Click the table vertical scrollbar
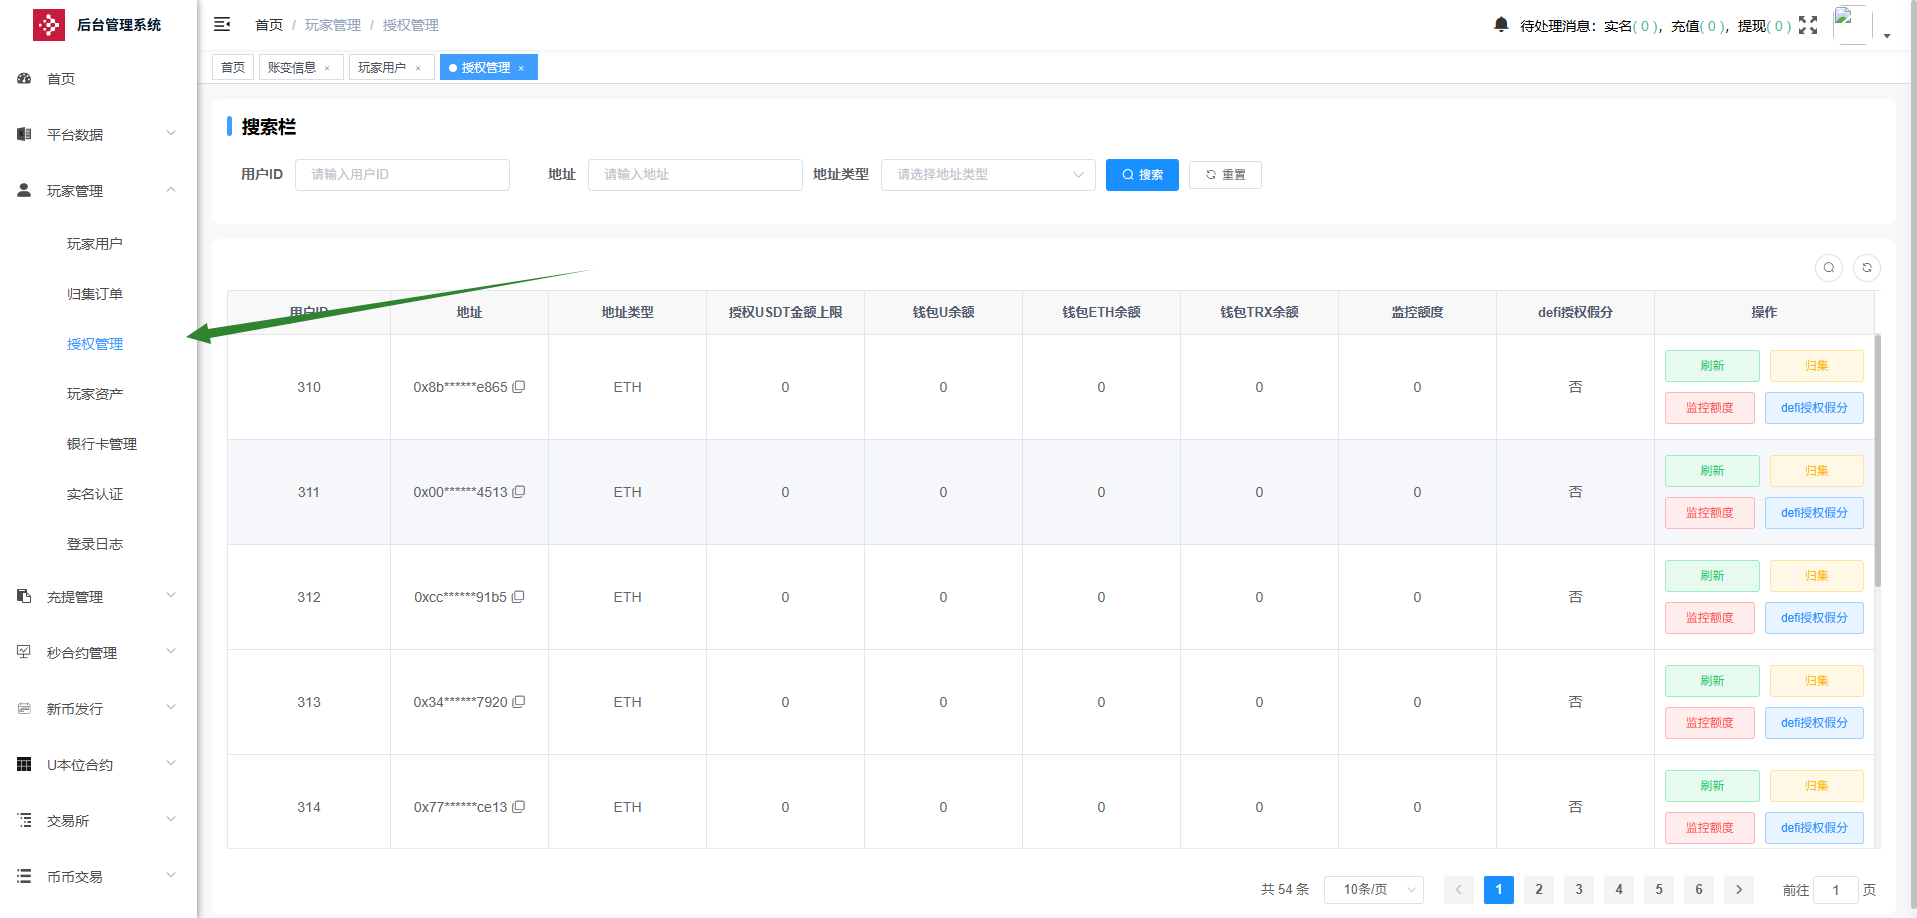The height and width of the screenshot is (918, 1917). pyautogui.click(x=1878, y=460)
